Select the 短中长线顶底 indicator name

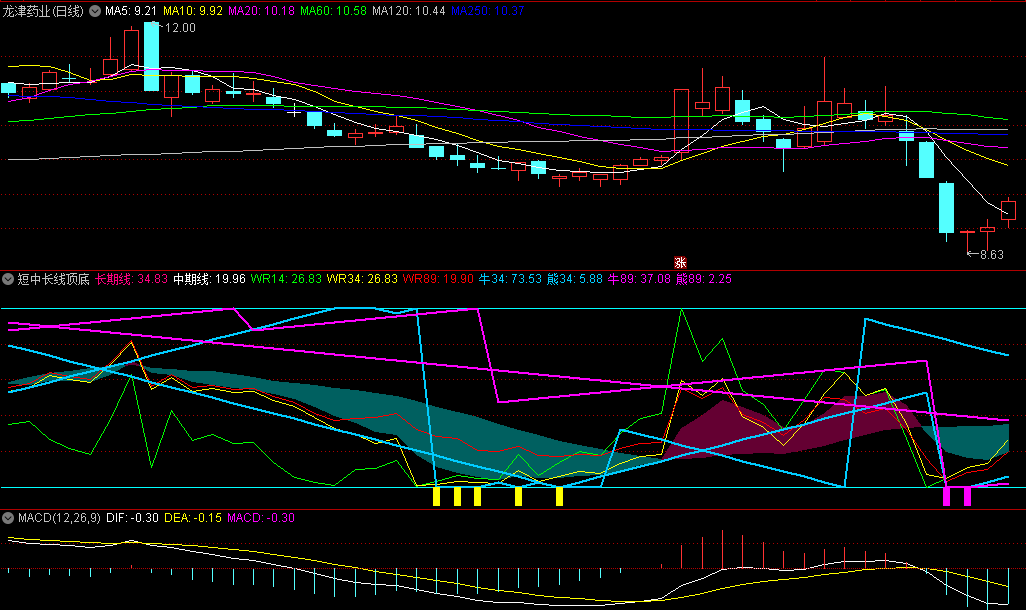[54, 279]
